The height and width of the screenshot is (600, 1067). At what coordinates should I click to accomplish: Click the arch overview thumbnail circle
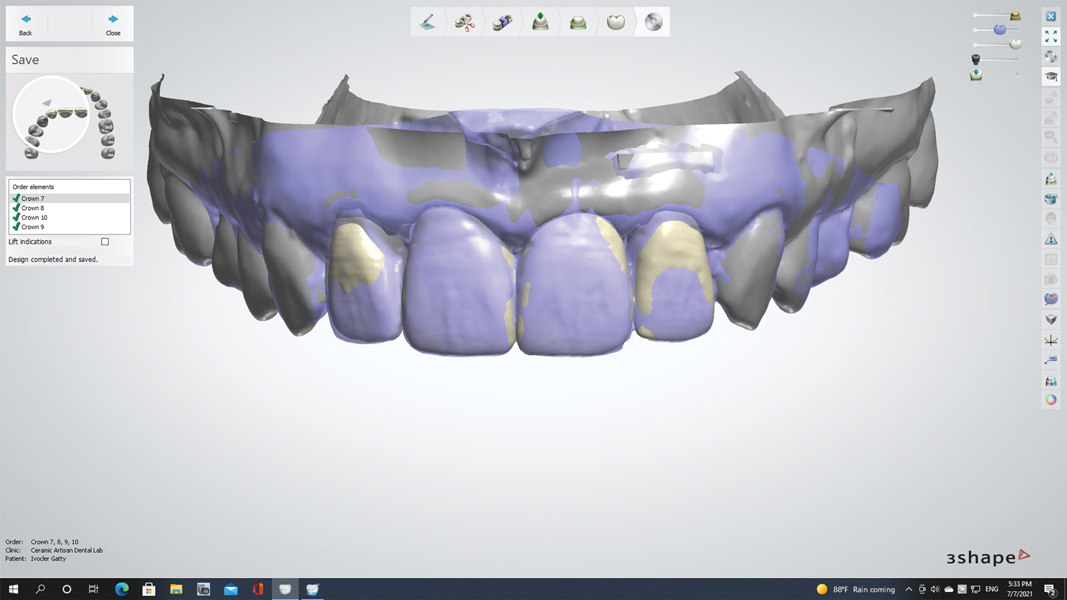pos(51,115)
